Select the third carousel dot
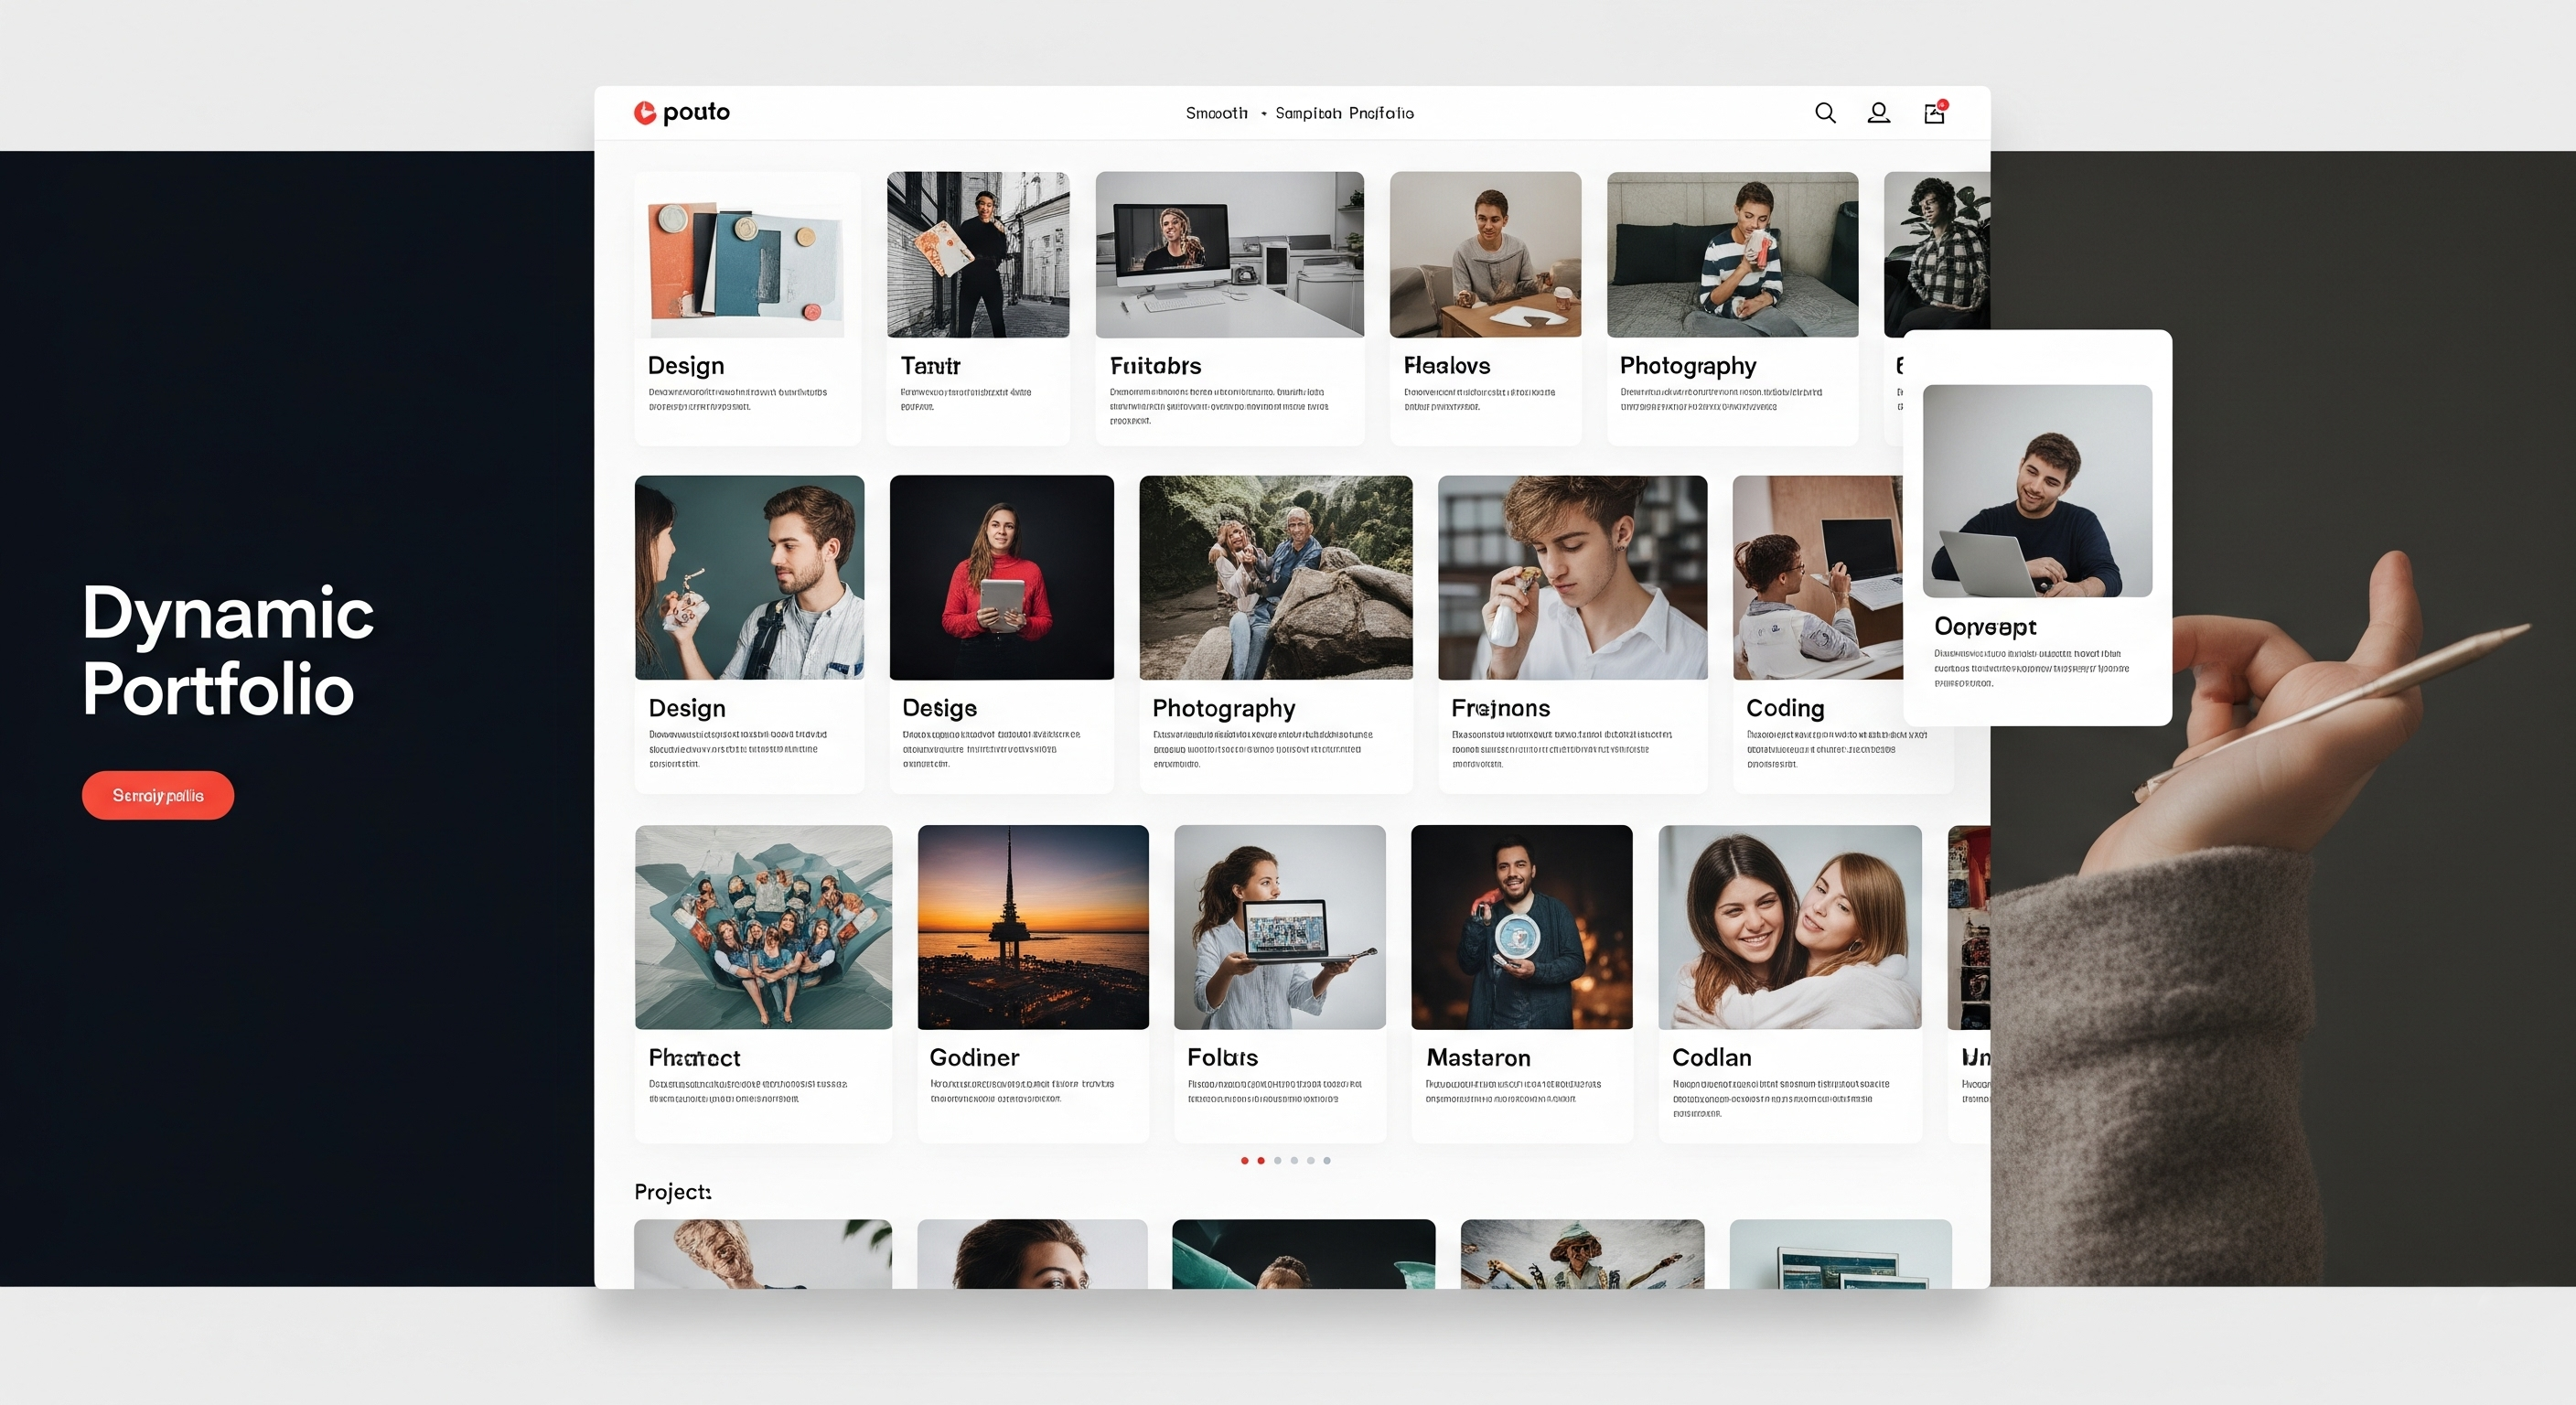The width and height of the screenshot is (2576, 1405). [1277, 1161]
